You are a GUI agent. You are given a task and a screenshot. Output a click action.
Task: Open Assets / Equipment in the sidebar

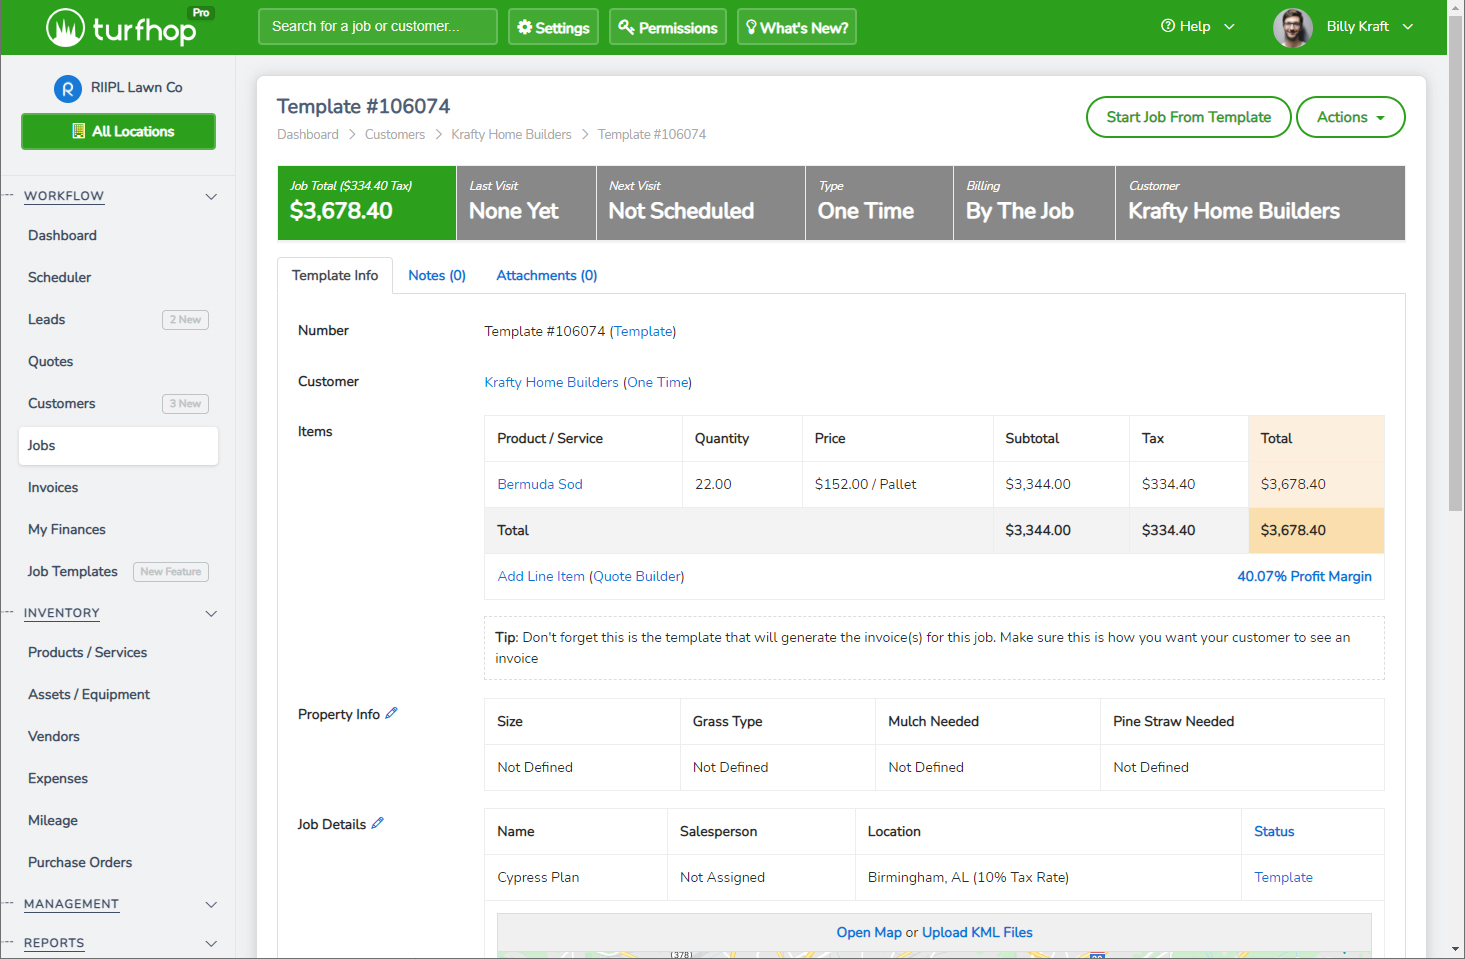tap(89, 694)
